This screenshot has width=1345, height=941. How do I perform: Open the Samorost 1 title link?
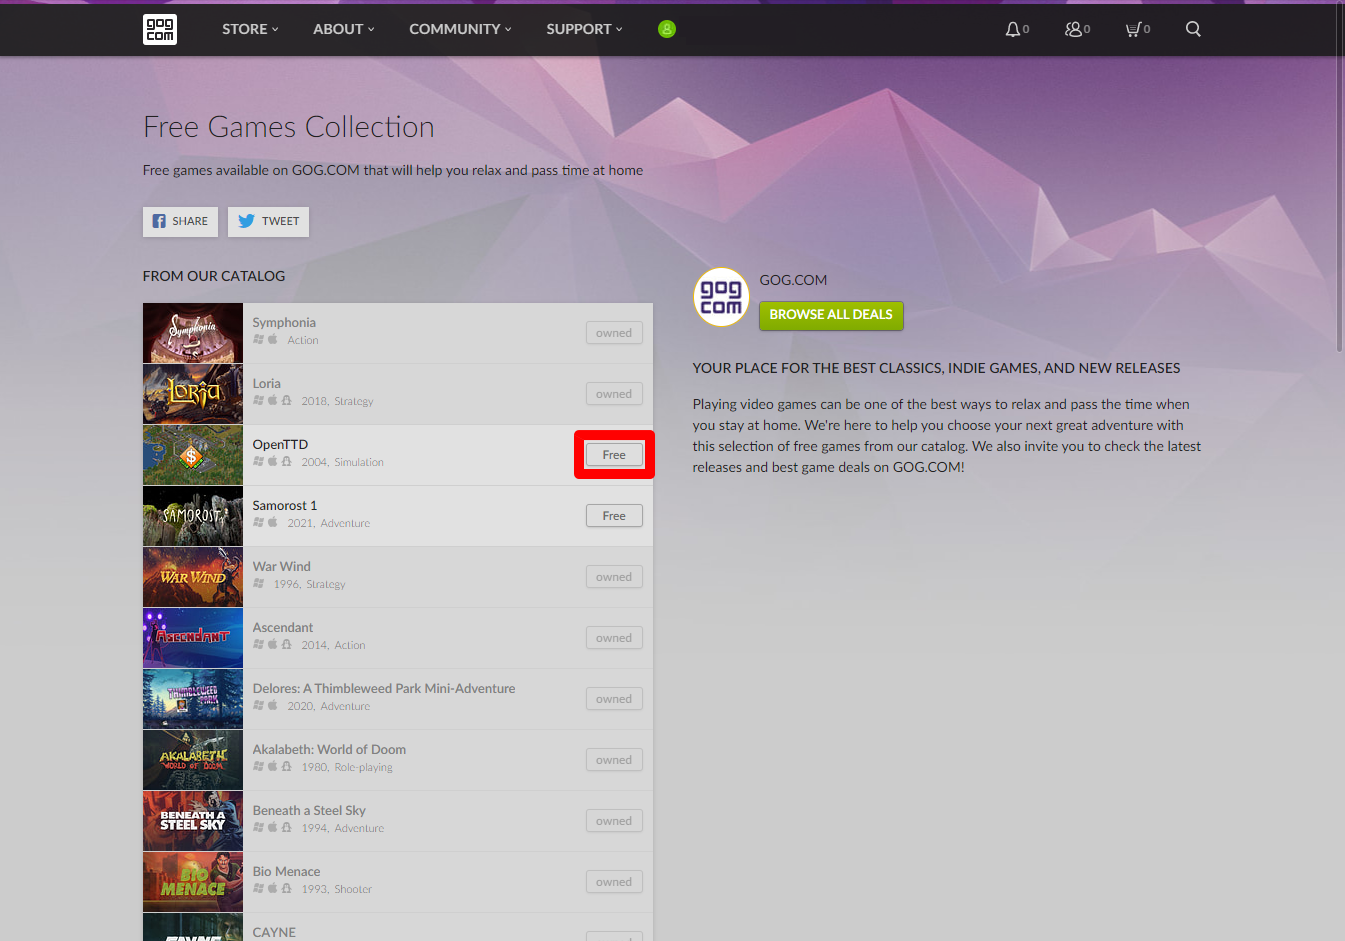[285, 505]
